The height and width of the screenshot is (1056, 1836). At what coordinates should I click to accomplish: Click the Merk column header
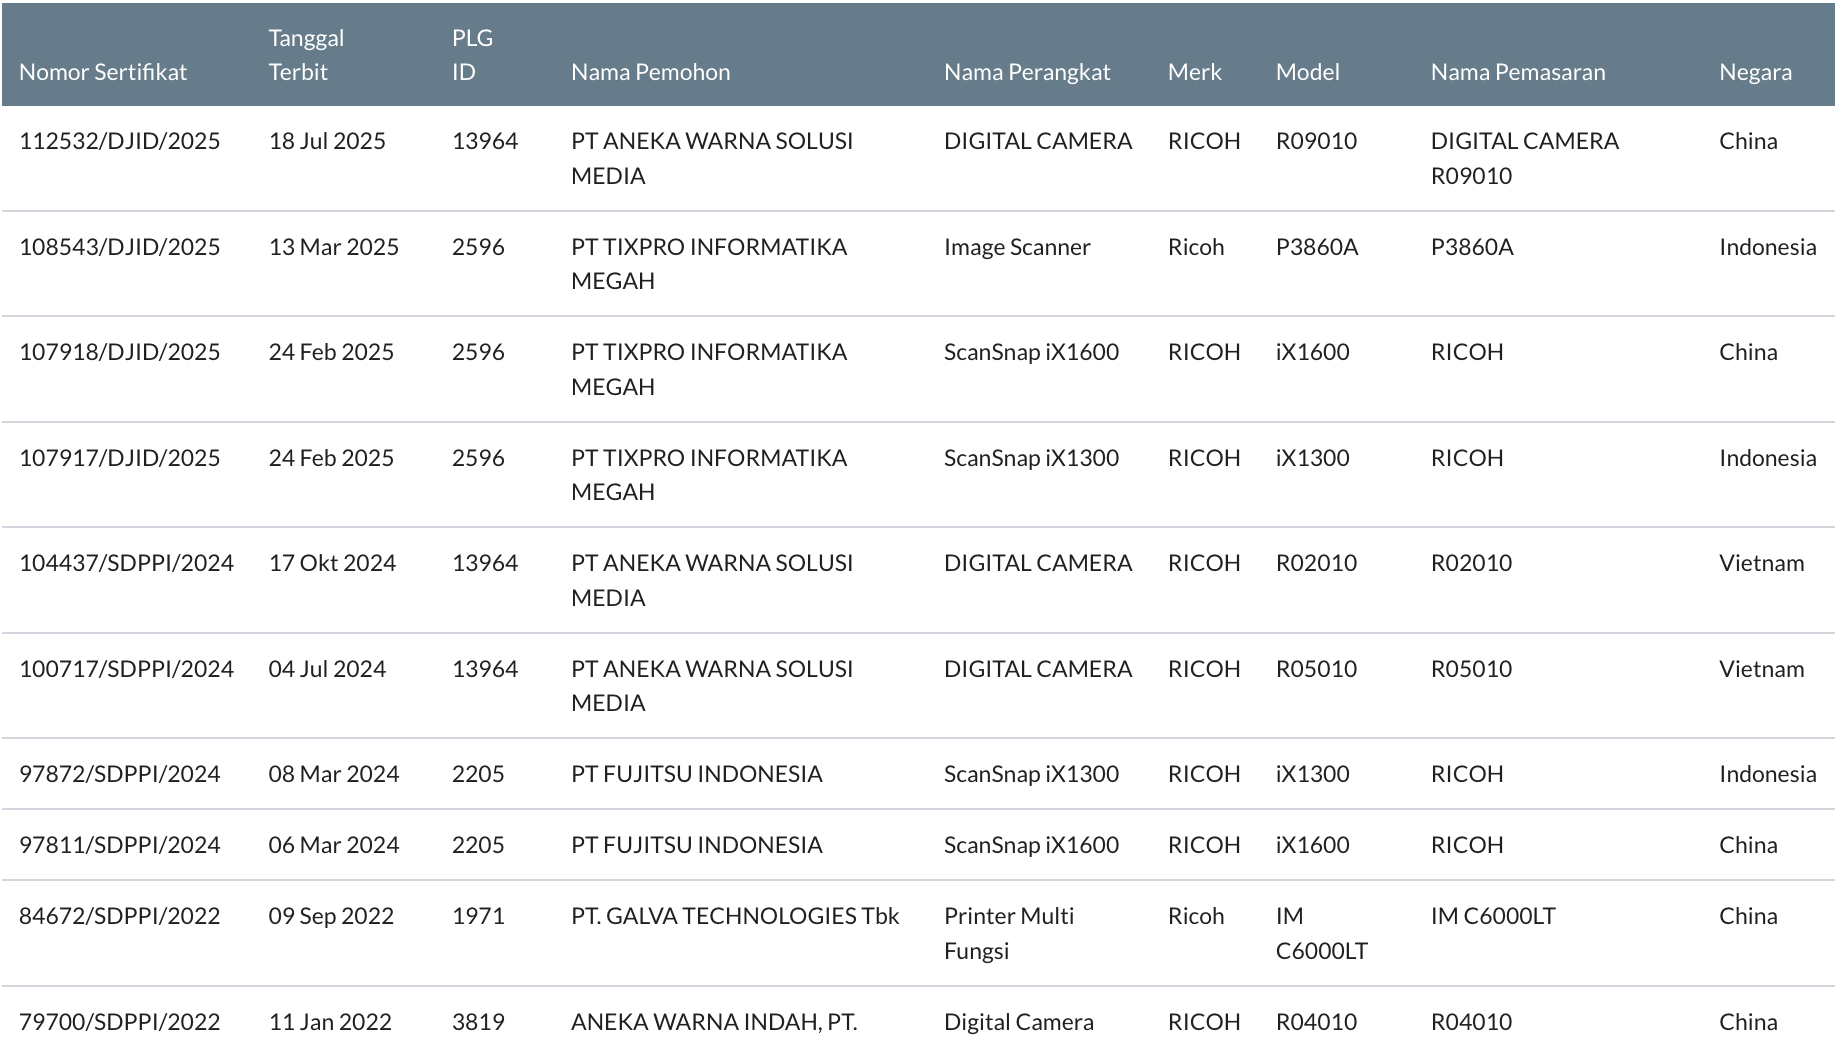point(1194,72)
